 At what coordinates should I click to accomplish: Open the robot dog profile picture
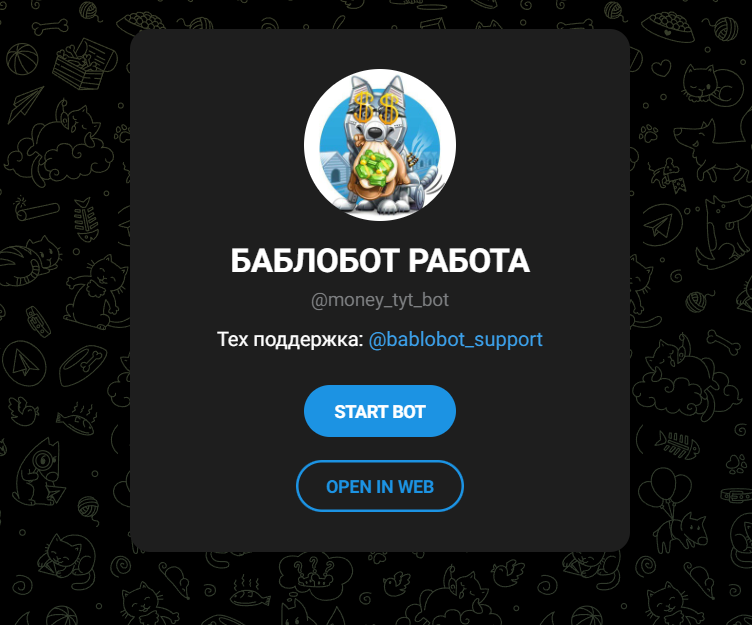click(380, 145)
